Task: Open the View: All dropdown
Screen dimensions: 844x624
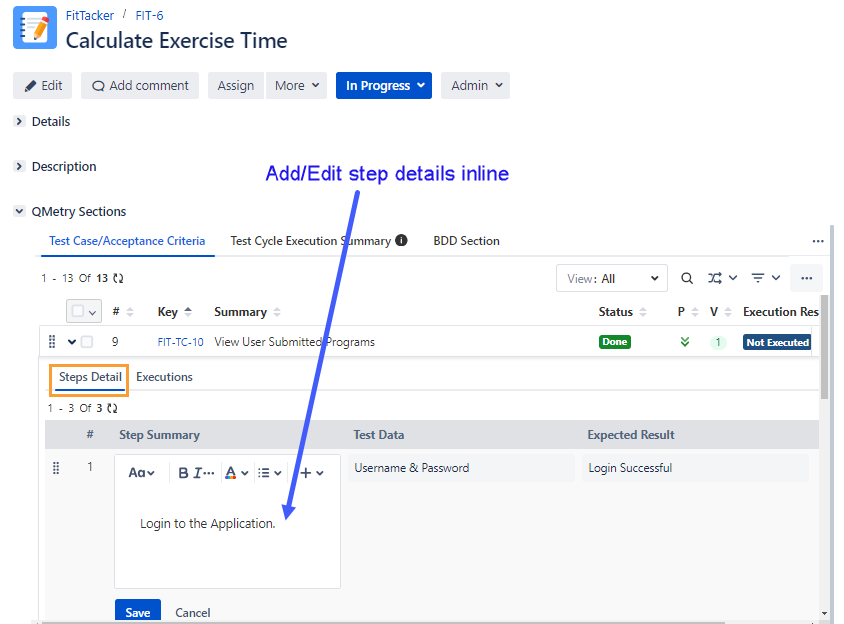Action: [611, 278]
